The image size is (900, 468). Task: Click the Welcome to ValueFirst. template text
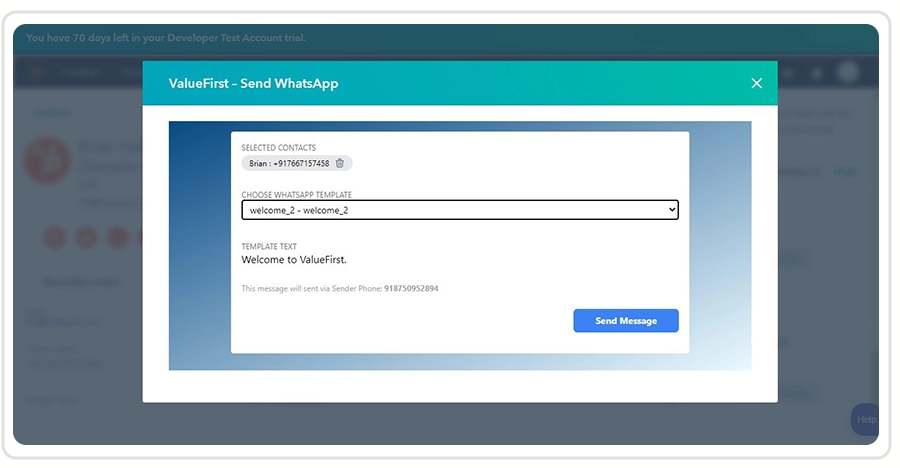tap(294, 260)
